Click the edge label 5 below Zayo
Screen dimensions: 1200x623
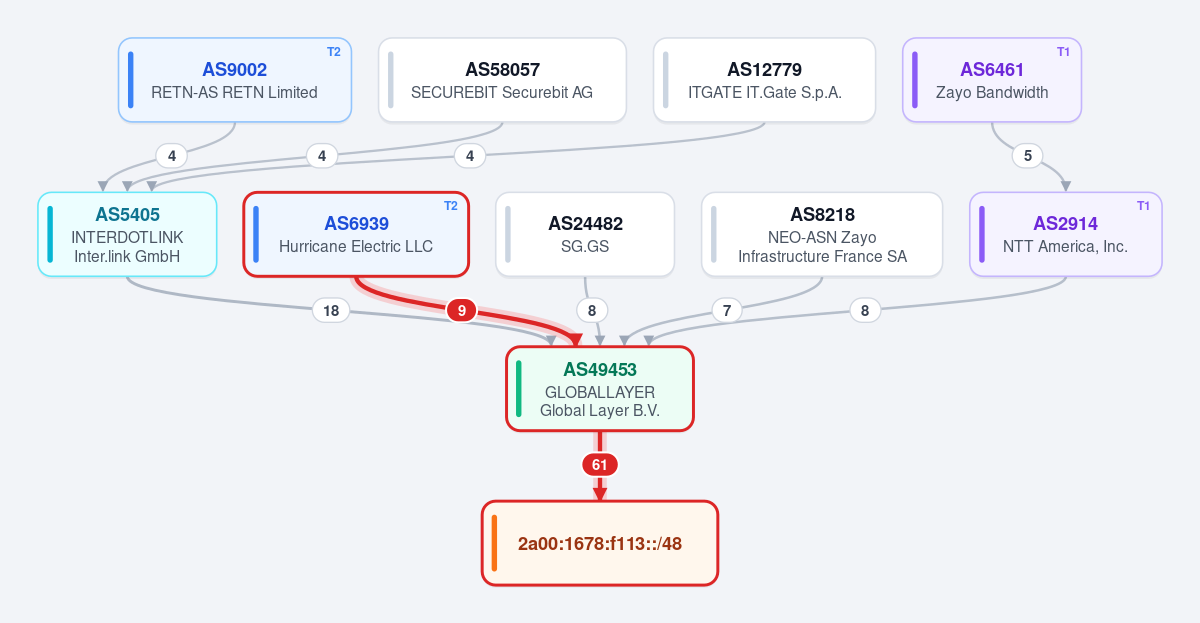click(1027, 156)
